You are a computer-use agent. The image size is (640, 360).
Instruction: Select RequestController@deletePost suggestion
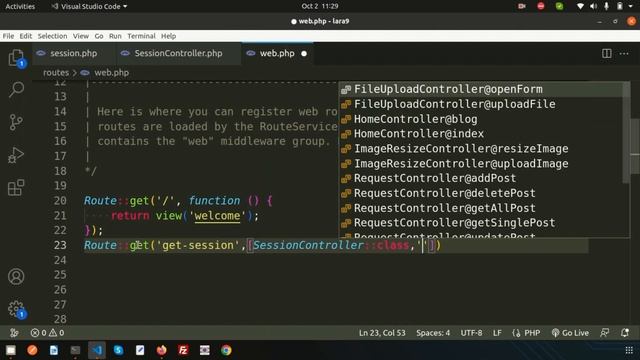click(481, 193)
